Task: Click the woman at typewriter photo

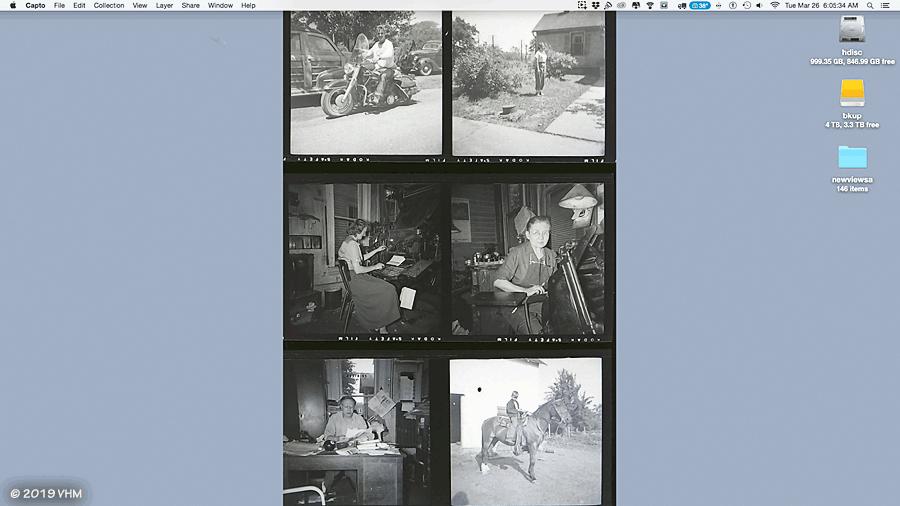Action: point(365,258)
